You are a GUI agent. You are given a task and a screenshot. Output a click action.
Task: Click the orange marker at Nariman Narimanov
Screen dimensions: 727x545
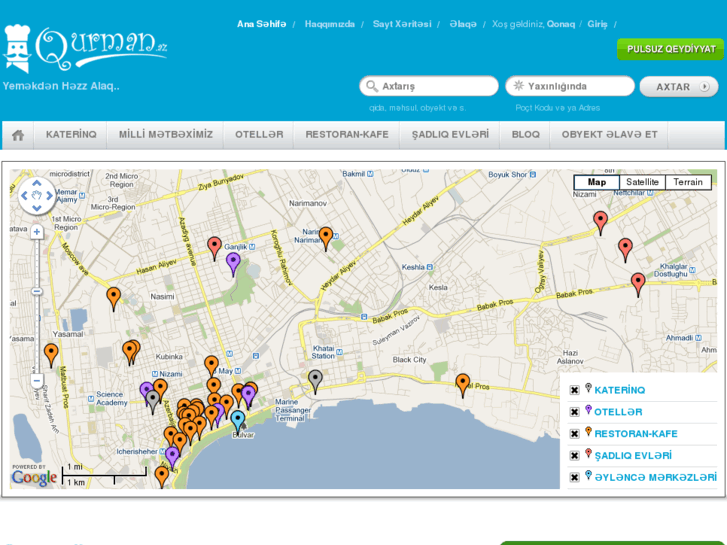tap(326, 238)
